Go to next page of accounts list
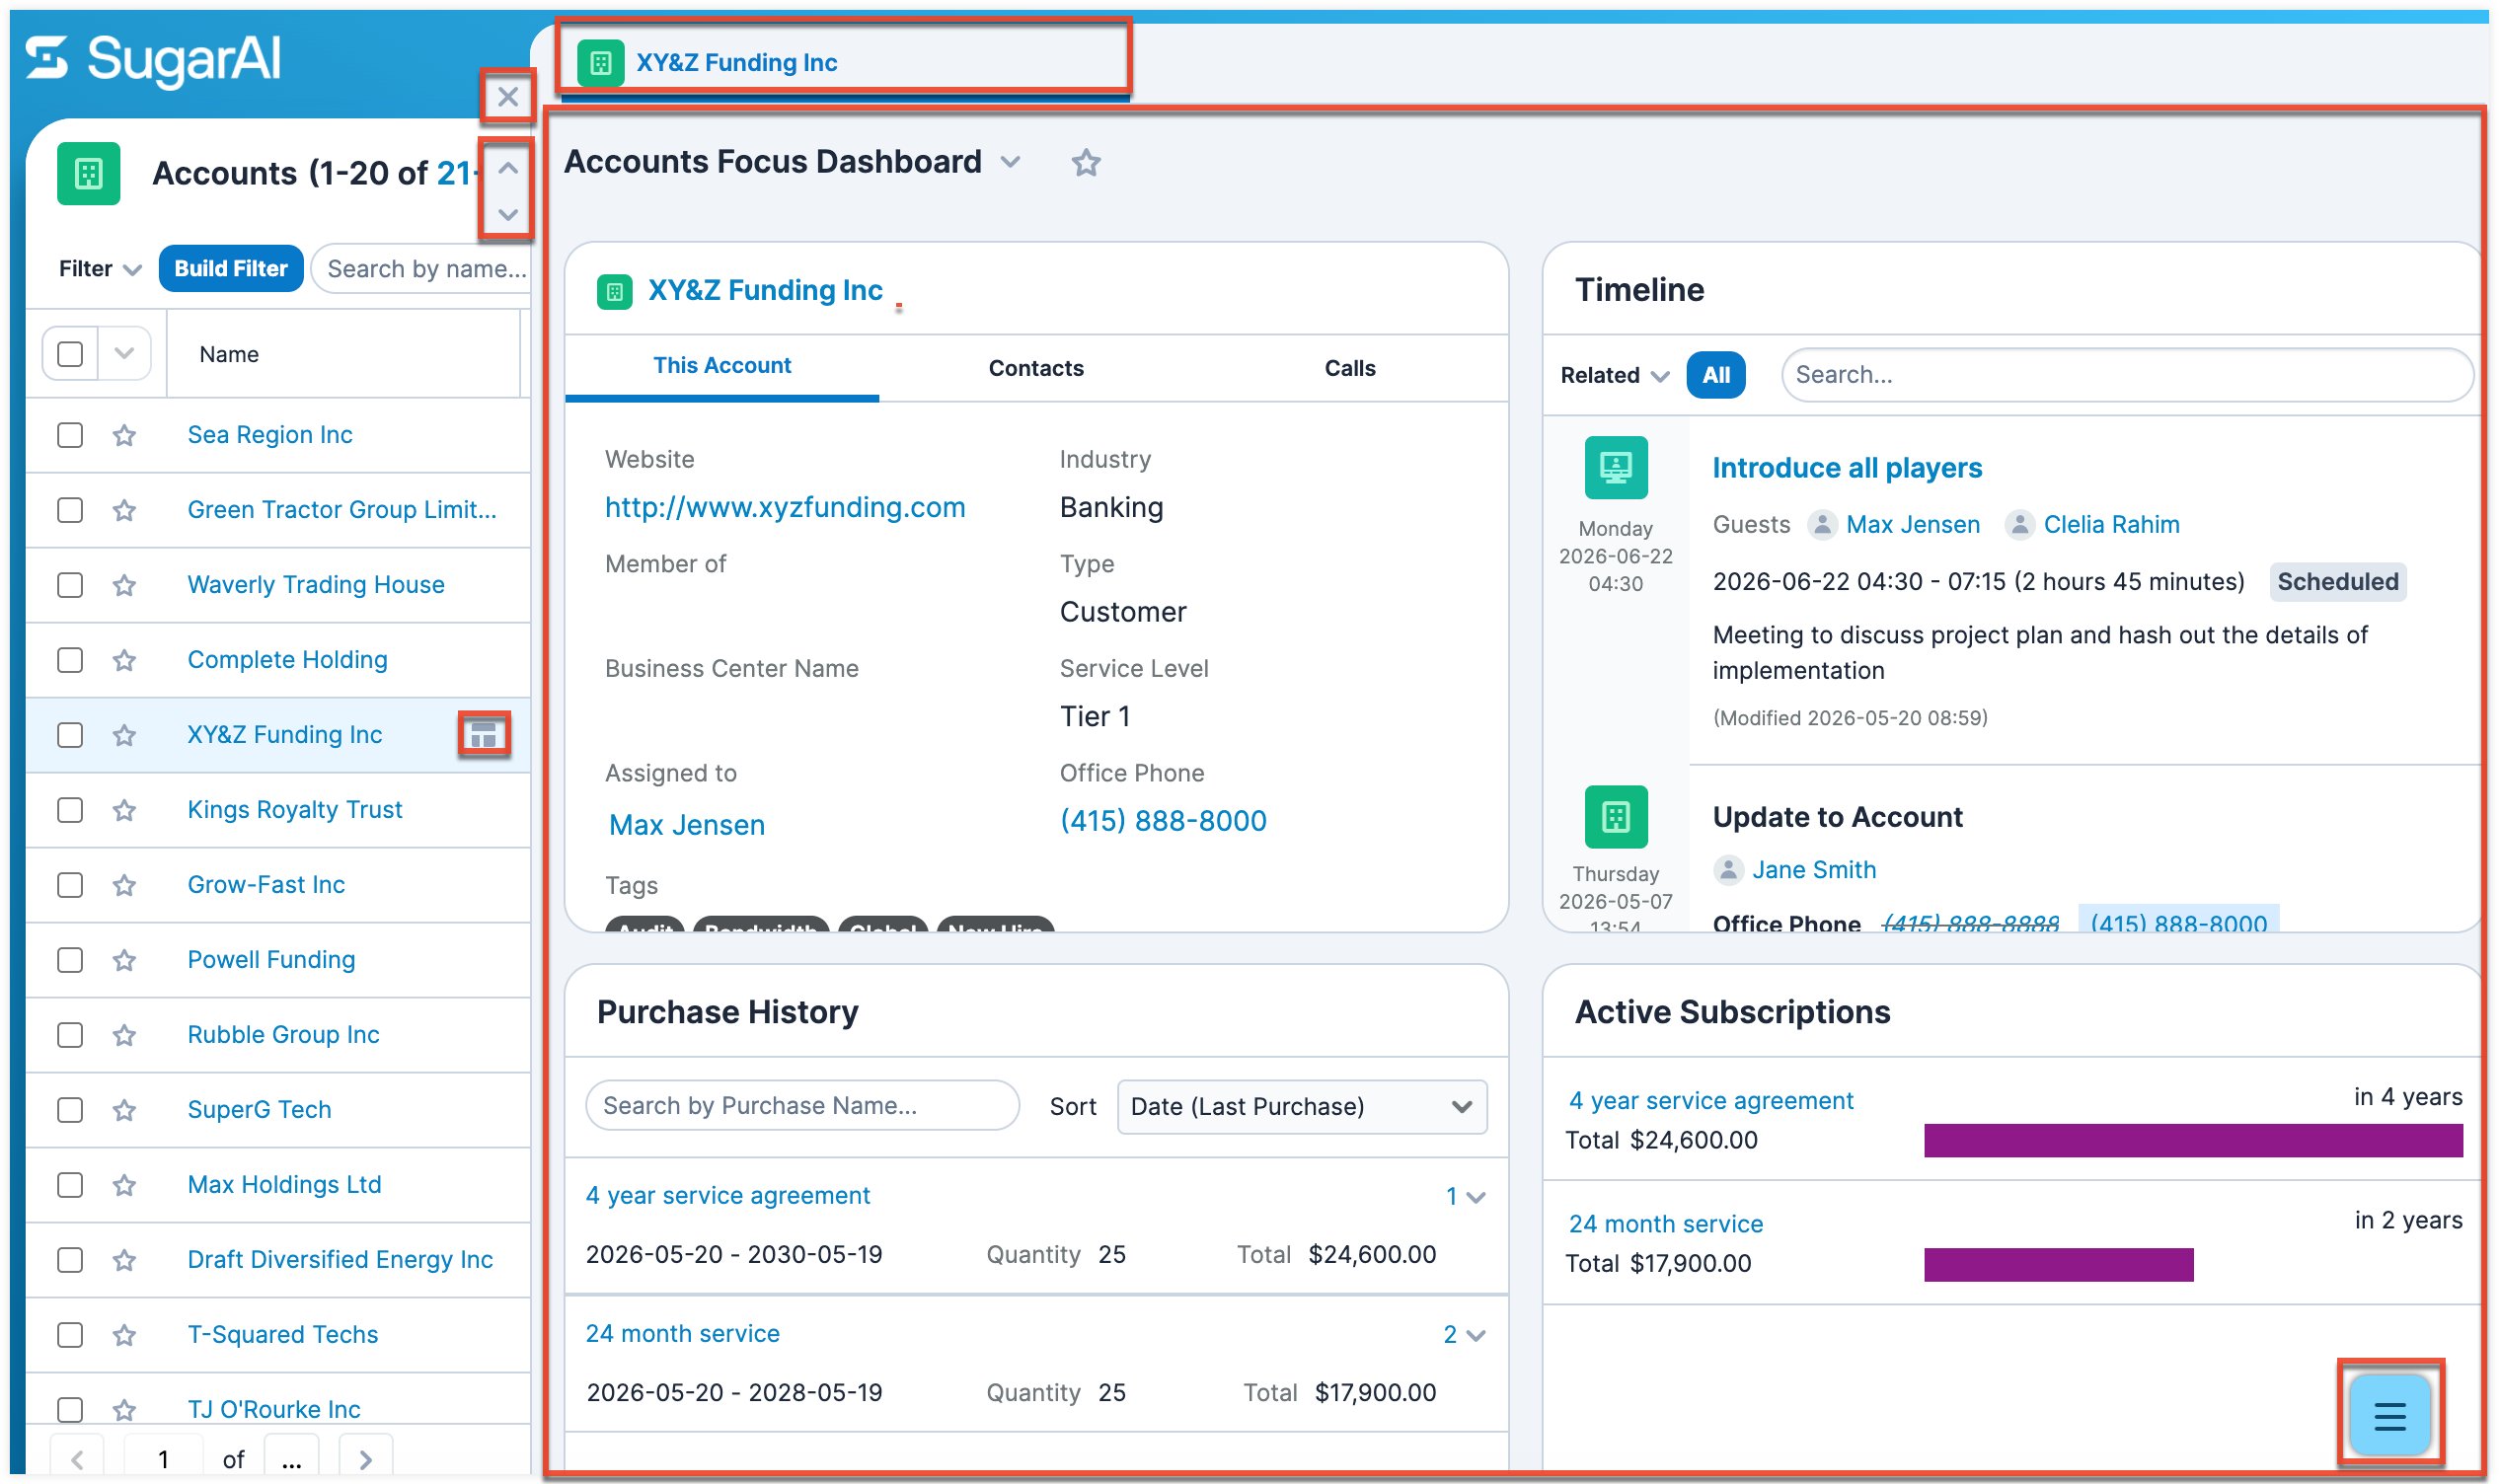2499x1484 pixels. [x=365, y=1459]
